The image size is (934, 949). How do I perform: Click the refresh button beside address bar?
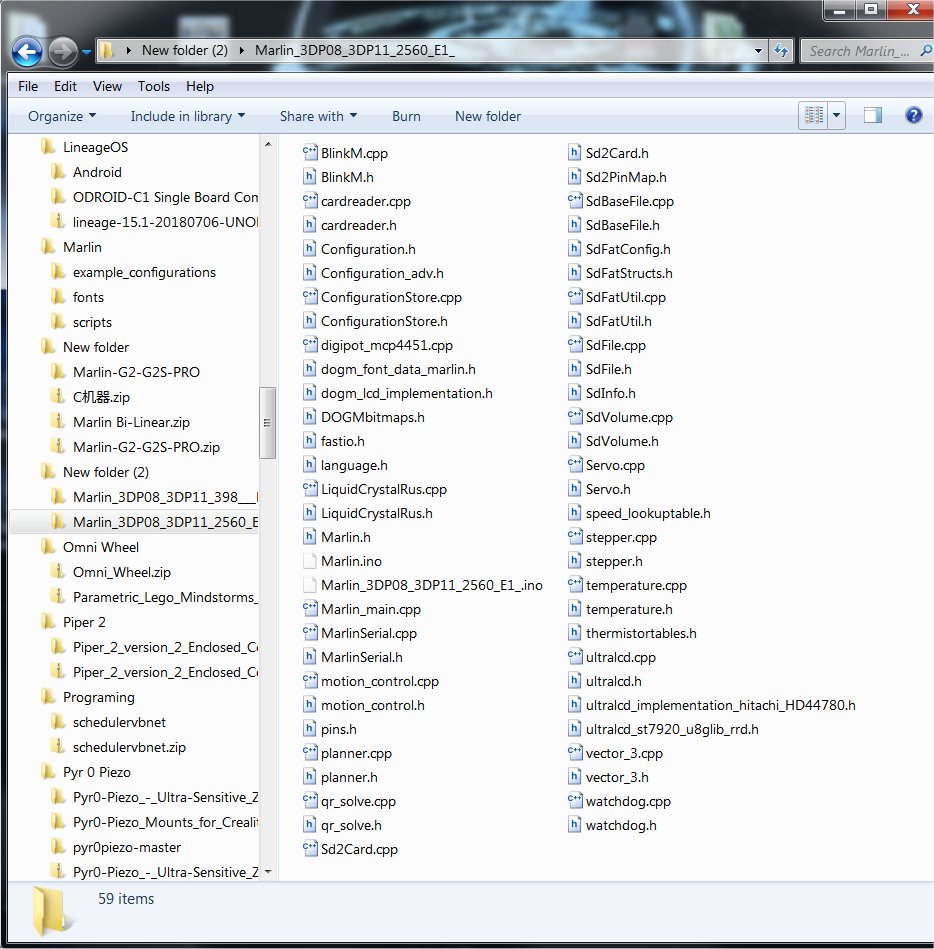click(x=783, y=51)
